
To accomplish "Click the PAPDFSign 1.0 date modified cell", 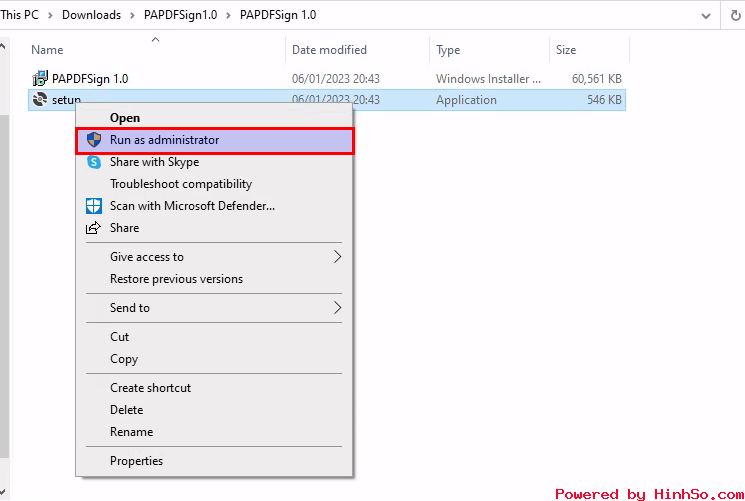I will pos(335,78).
